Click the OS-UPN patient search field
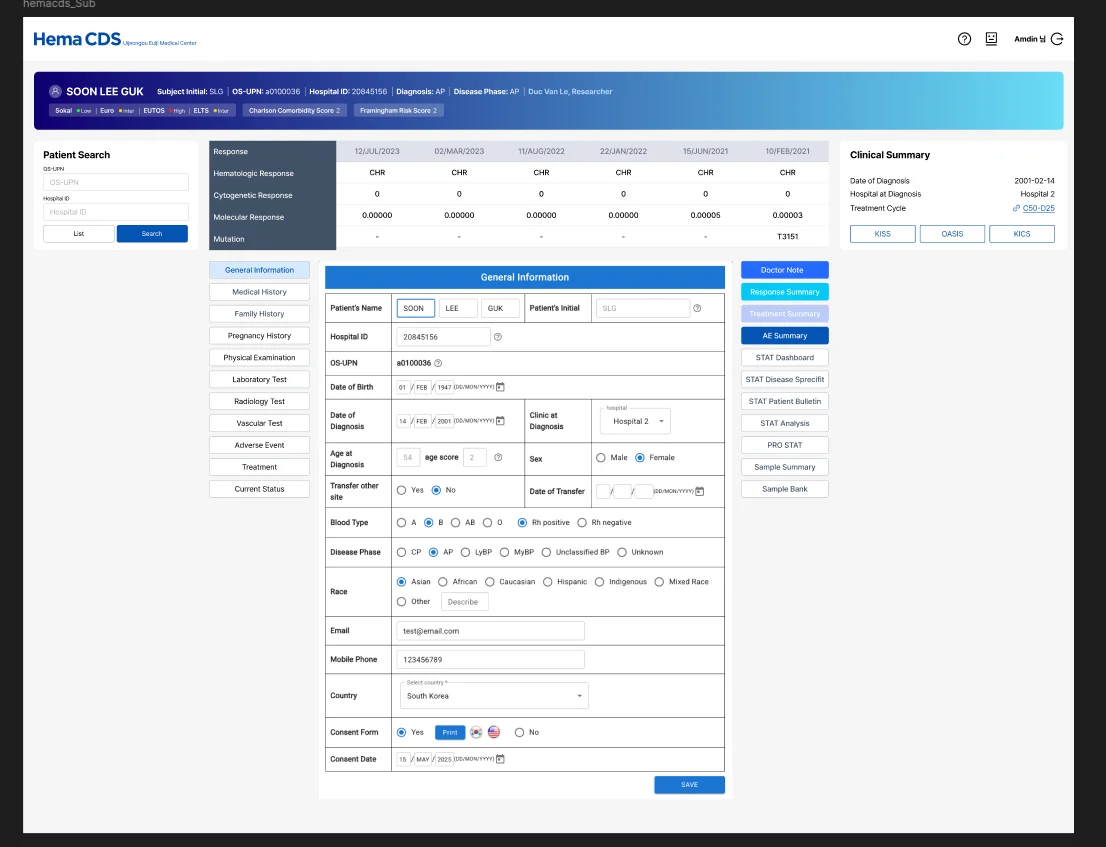 (115, 182)
